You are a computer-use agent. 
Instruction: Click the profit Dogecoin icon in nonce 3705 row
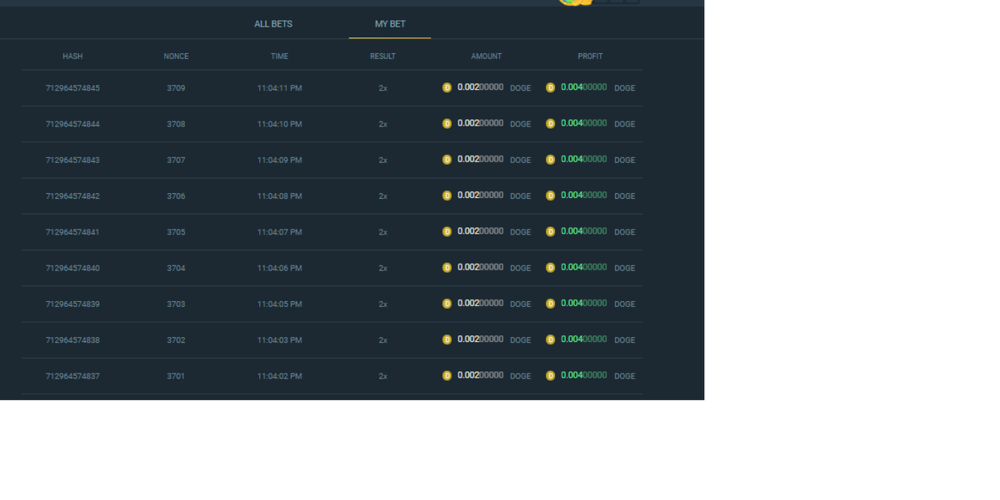point(550,232)
